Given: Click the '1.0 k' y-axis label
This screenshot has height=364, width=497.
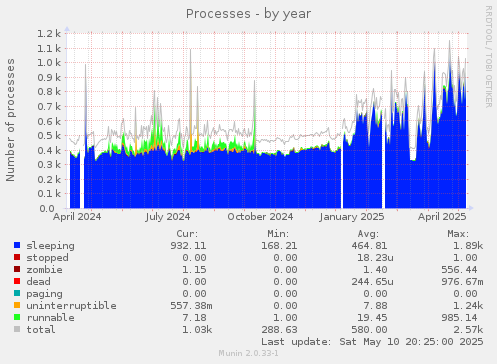Looking at the screenshot, I should 49,63.
